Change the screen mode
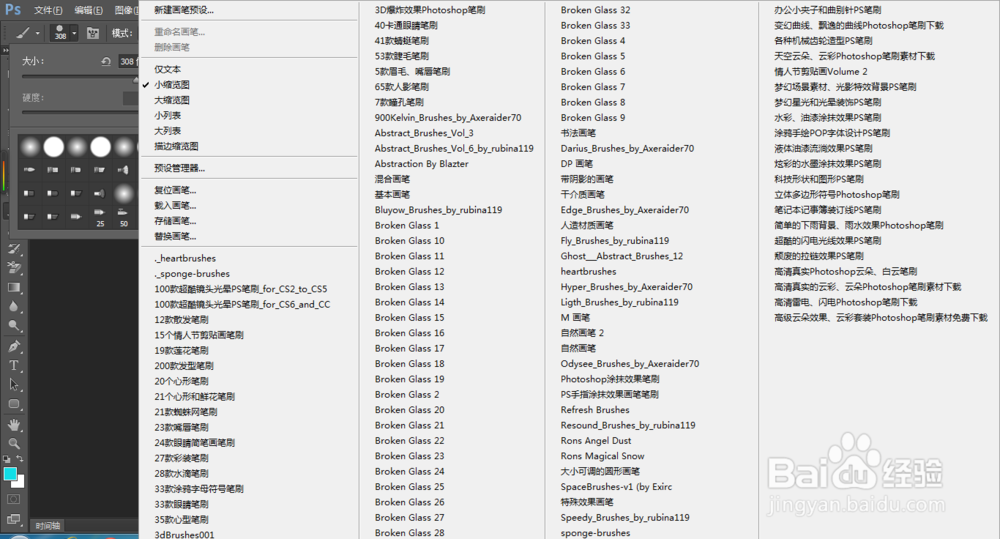This screenshot has height=539, width=1000. point(14,520)
